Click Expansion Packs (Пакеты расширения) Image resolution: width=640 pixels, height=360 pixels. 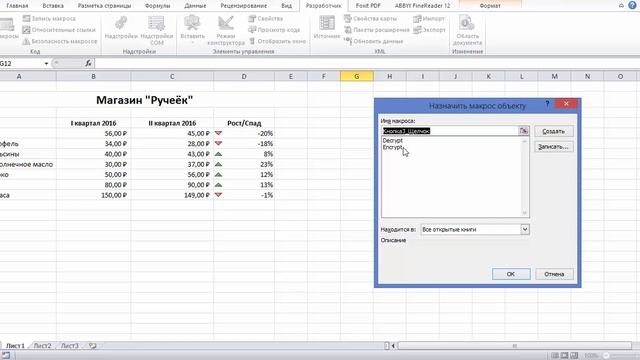click(x=377, y=30)
